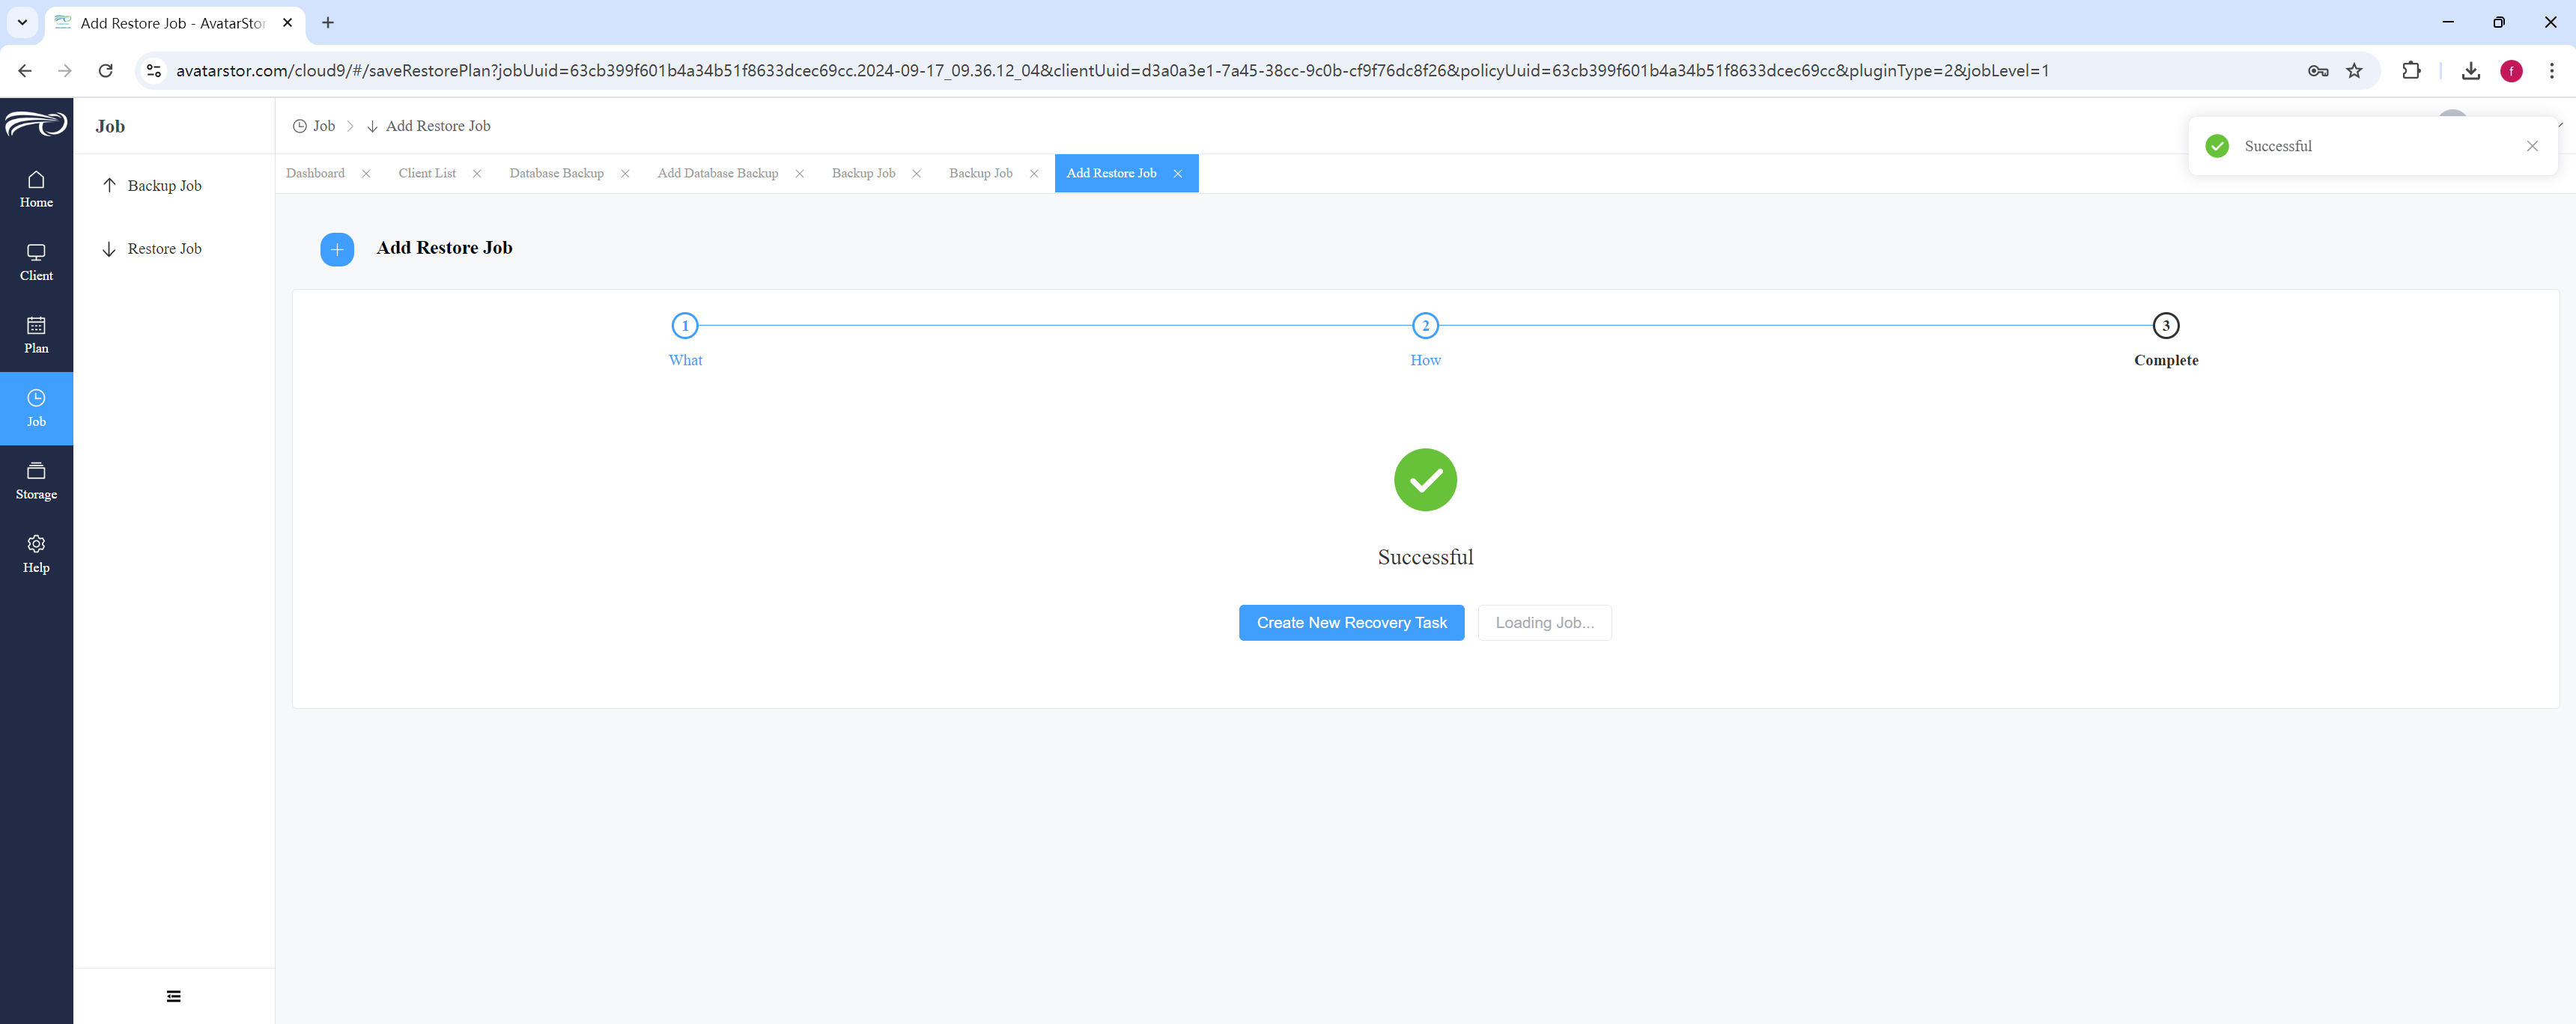Viewport: 2576px width, 1024px height.
Task: Click the green success checkmark icon
Action: point(1425,480)
